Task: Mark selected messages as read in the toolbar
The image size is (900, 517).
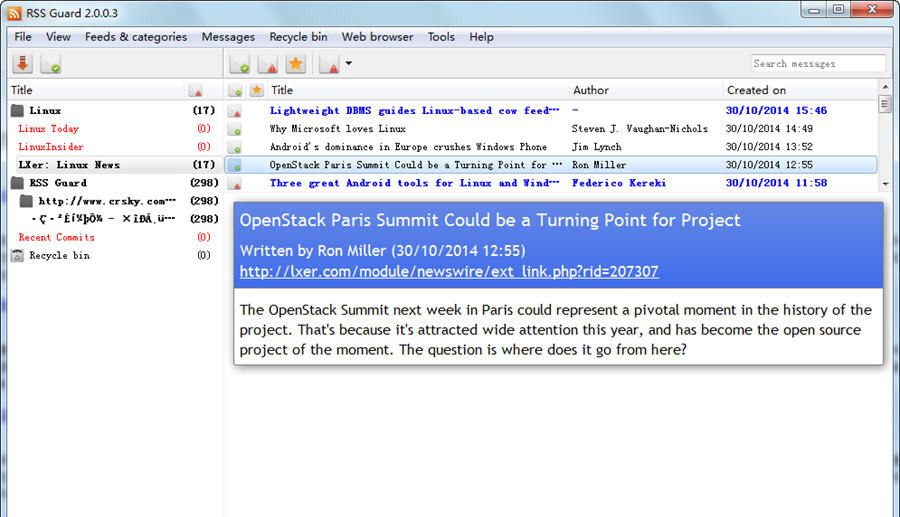Action: click(239, 64)
